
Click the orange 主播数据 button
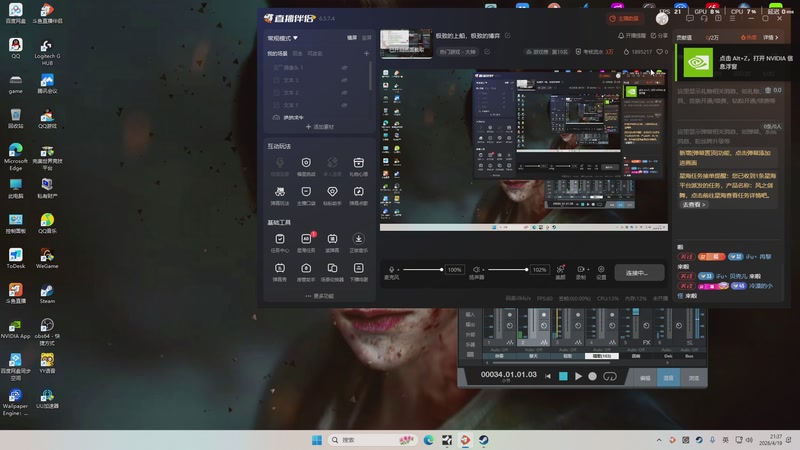point(624,18)
